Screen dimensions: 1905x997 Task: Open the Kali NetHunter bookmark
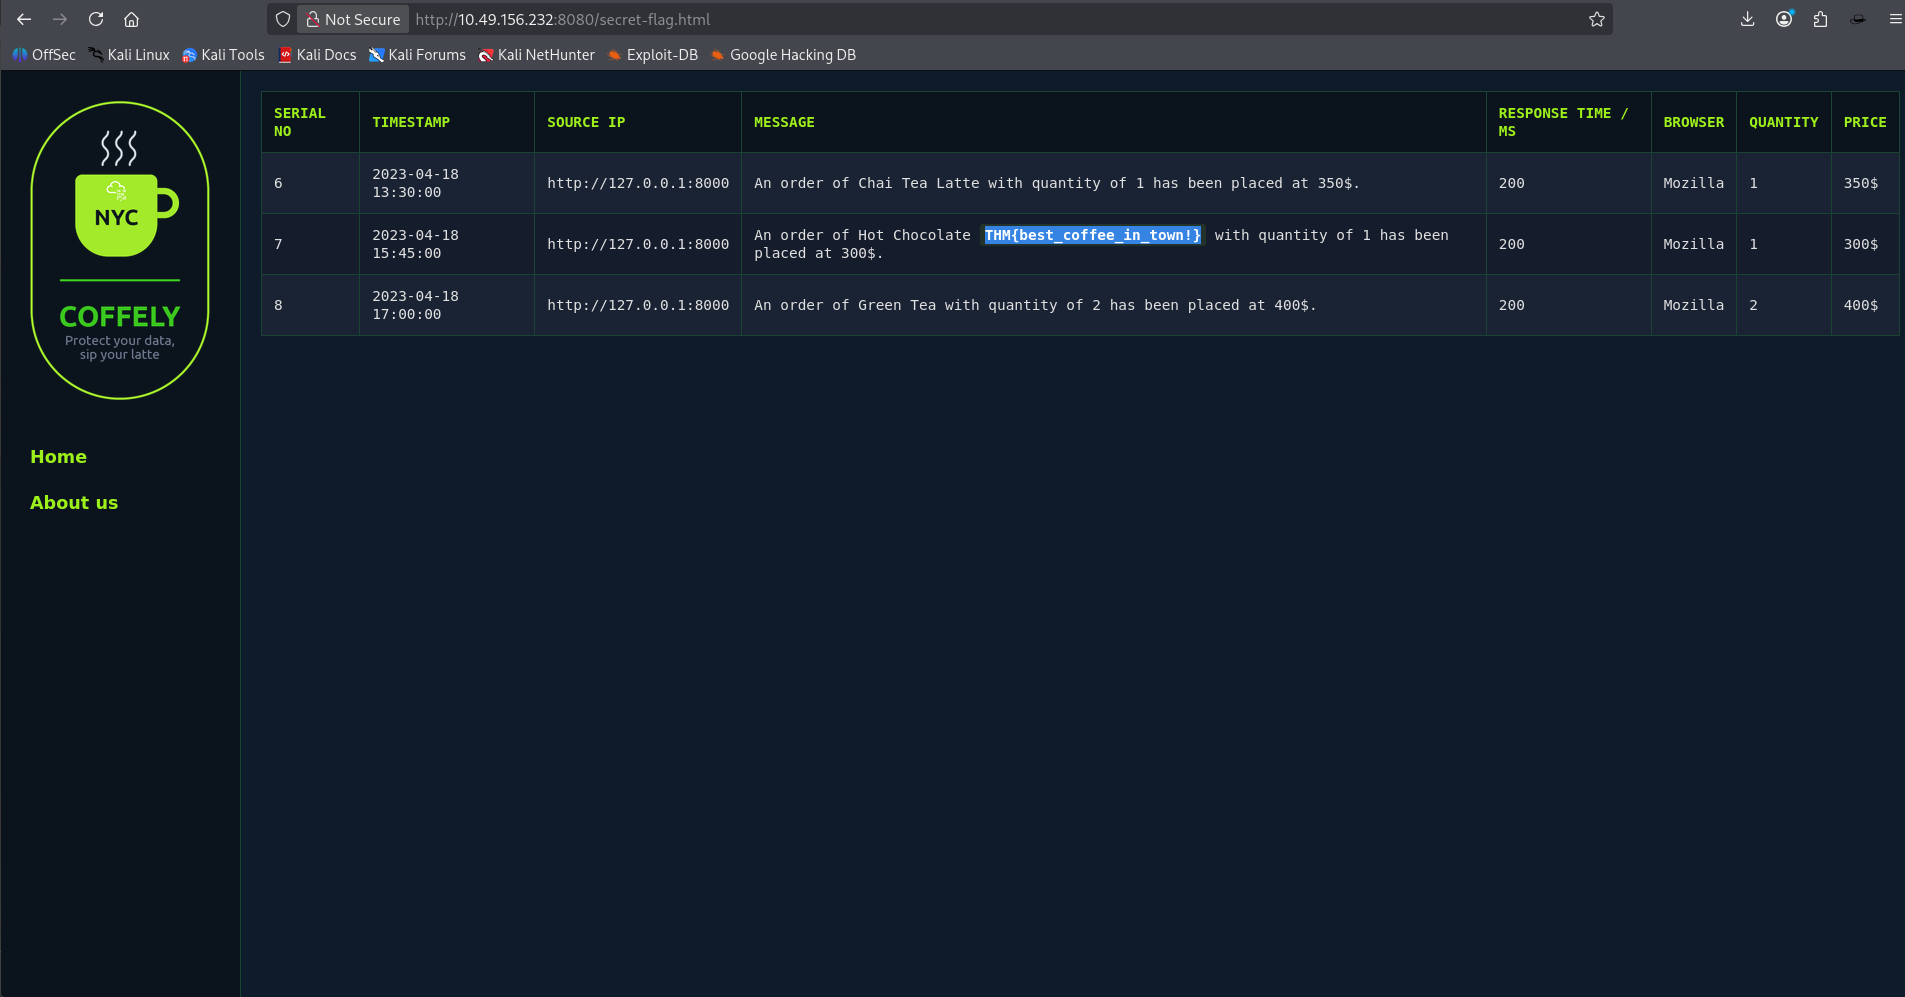(536, 55)
